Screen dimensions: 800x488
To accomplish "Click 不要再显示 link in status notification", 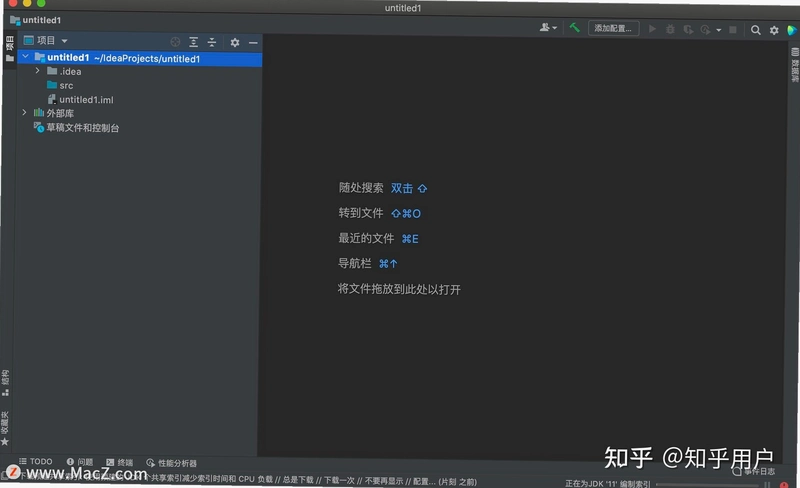I will point(384,481).
